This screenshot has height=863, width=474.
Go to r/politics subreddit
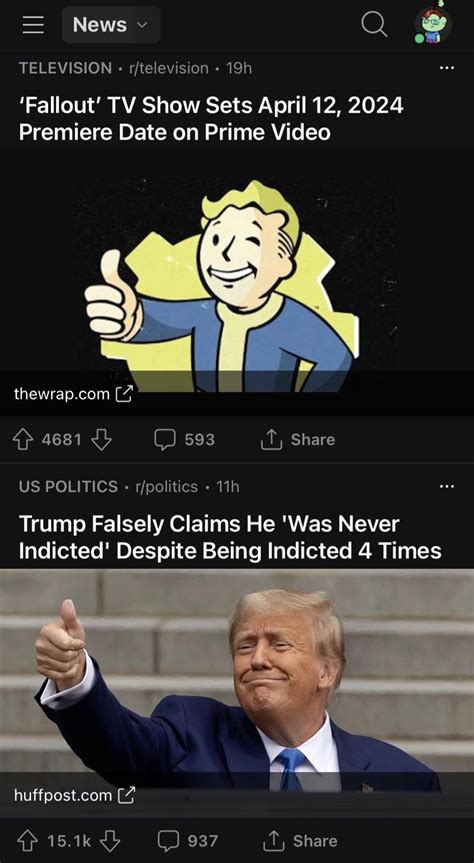pyautogui.click(x=162, y=487)
